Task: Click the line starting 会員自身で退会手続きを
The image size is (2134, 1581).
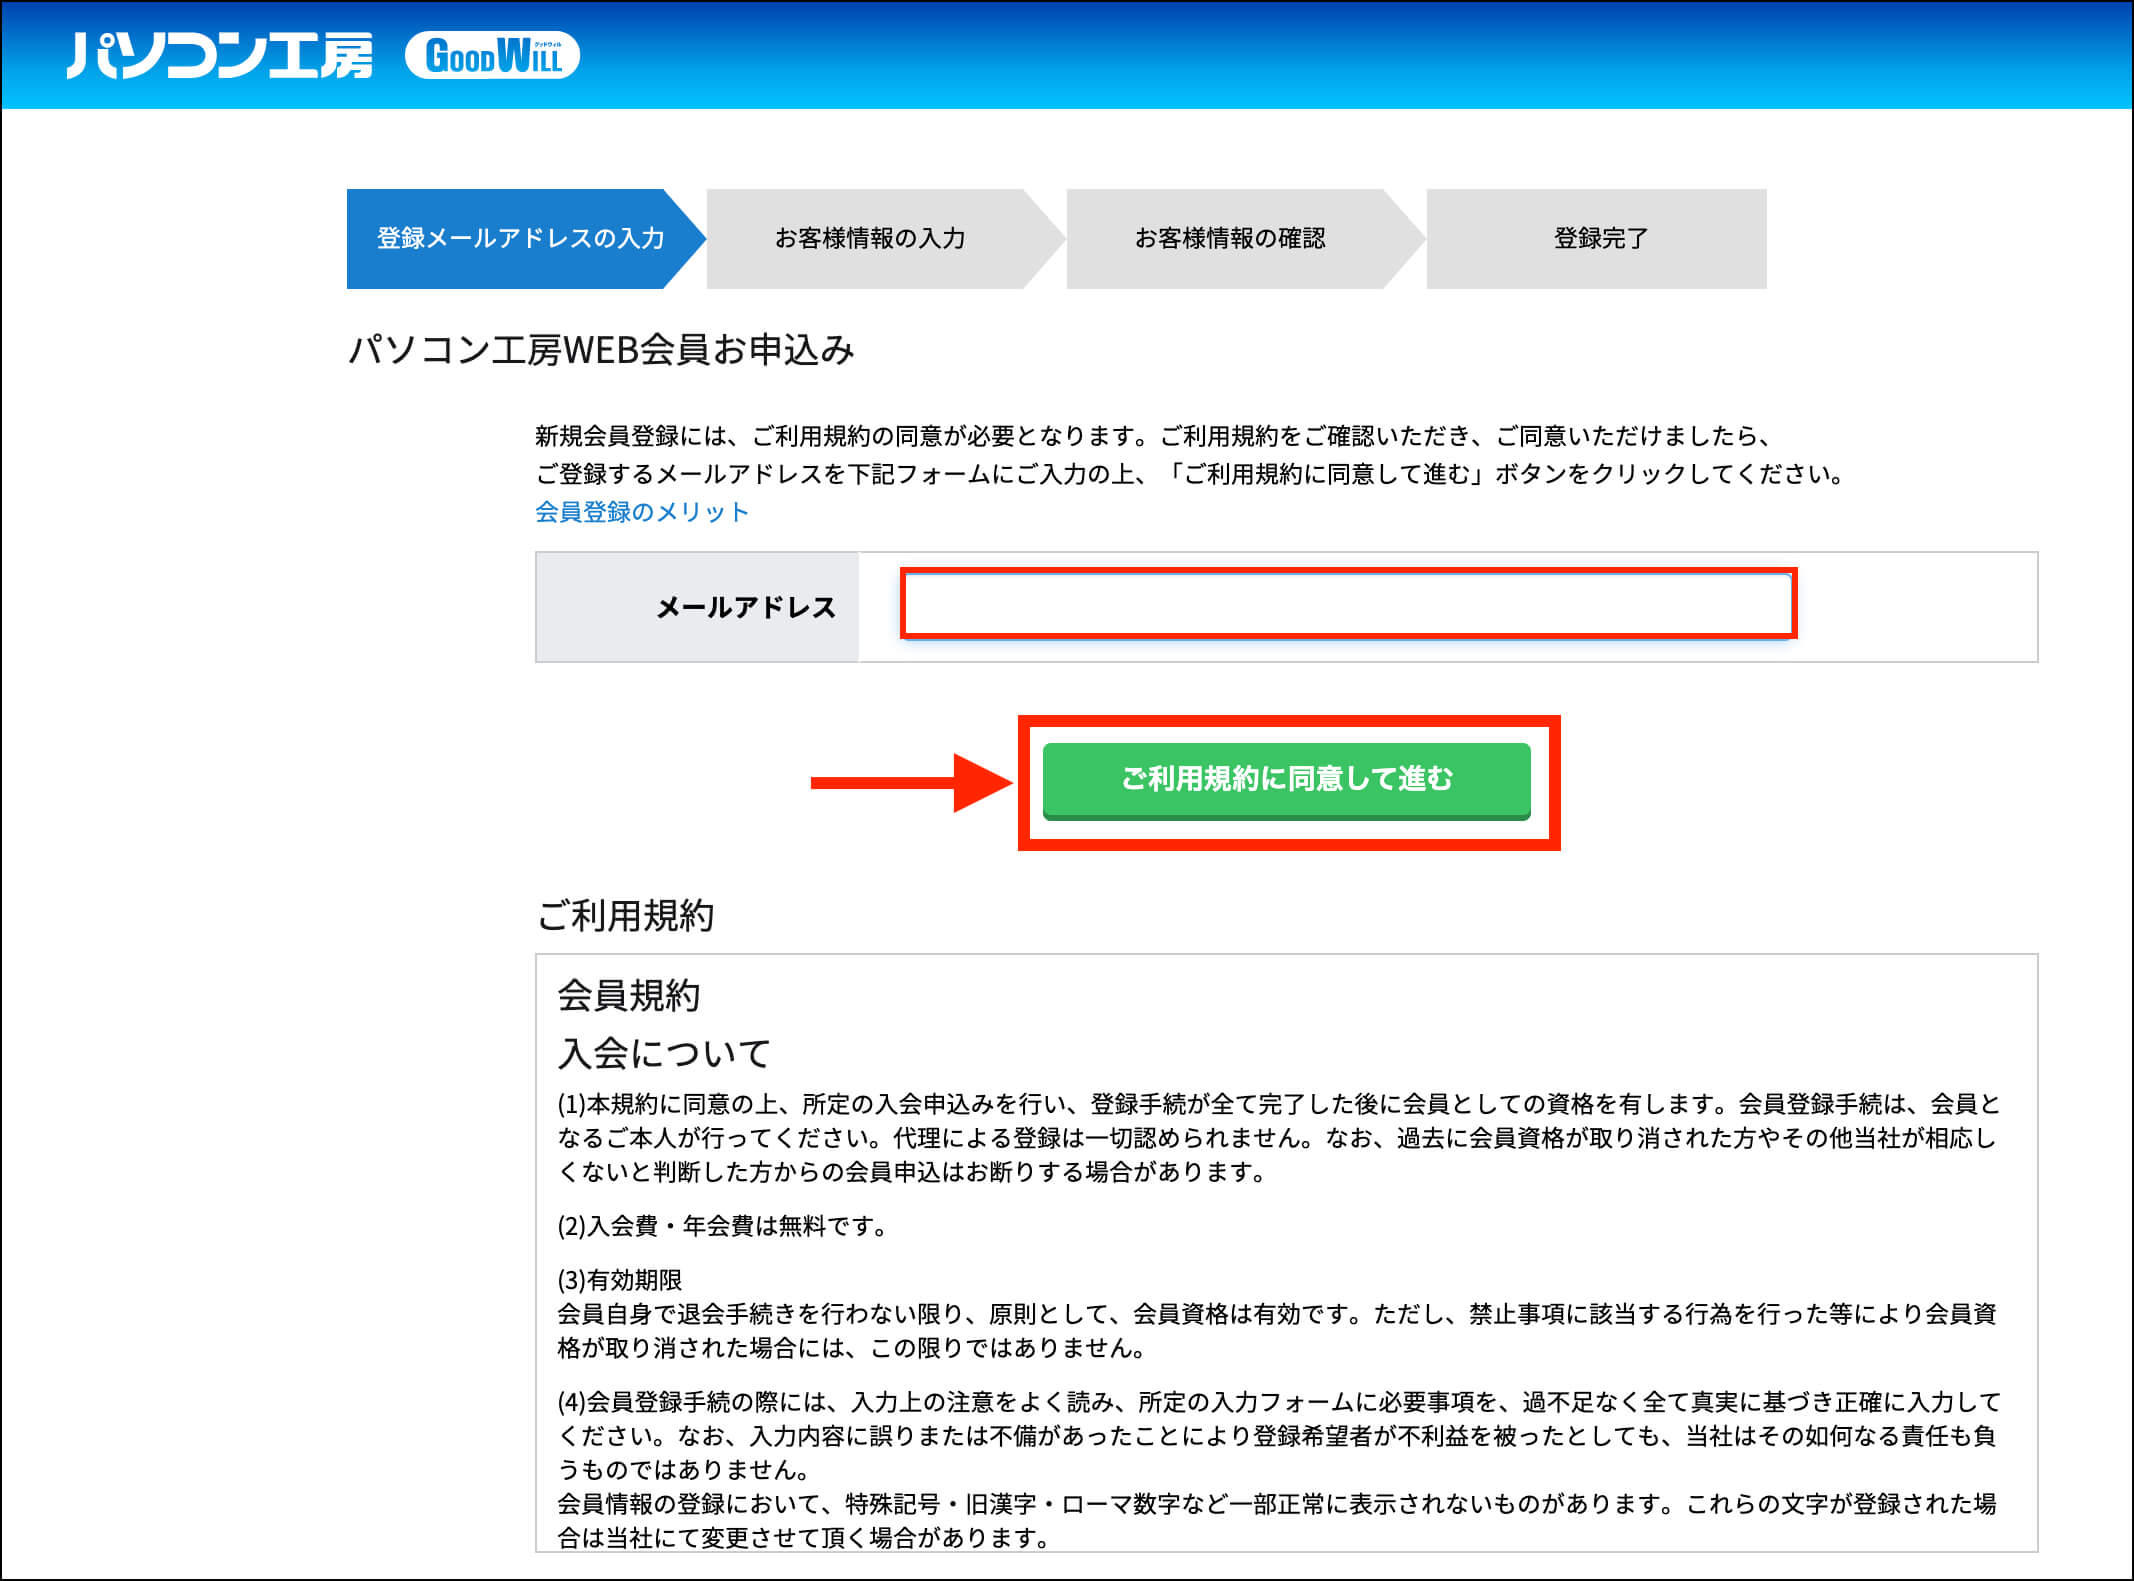Action: [x=1277, y=1314]
